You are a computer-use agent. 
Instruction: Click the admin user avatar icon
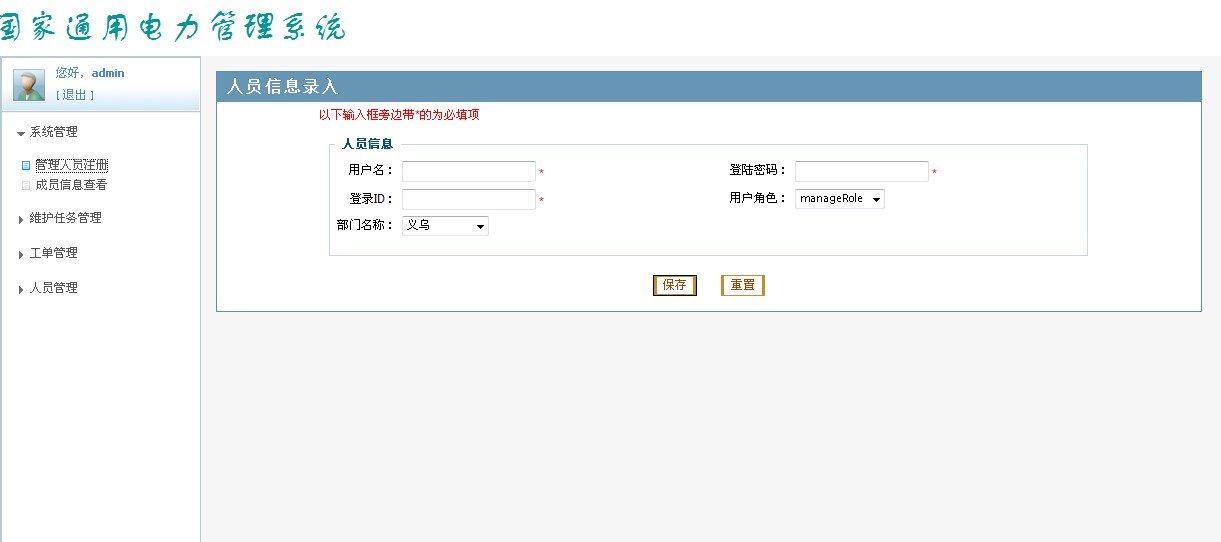29,86
